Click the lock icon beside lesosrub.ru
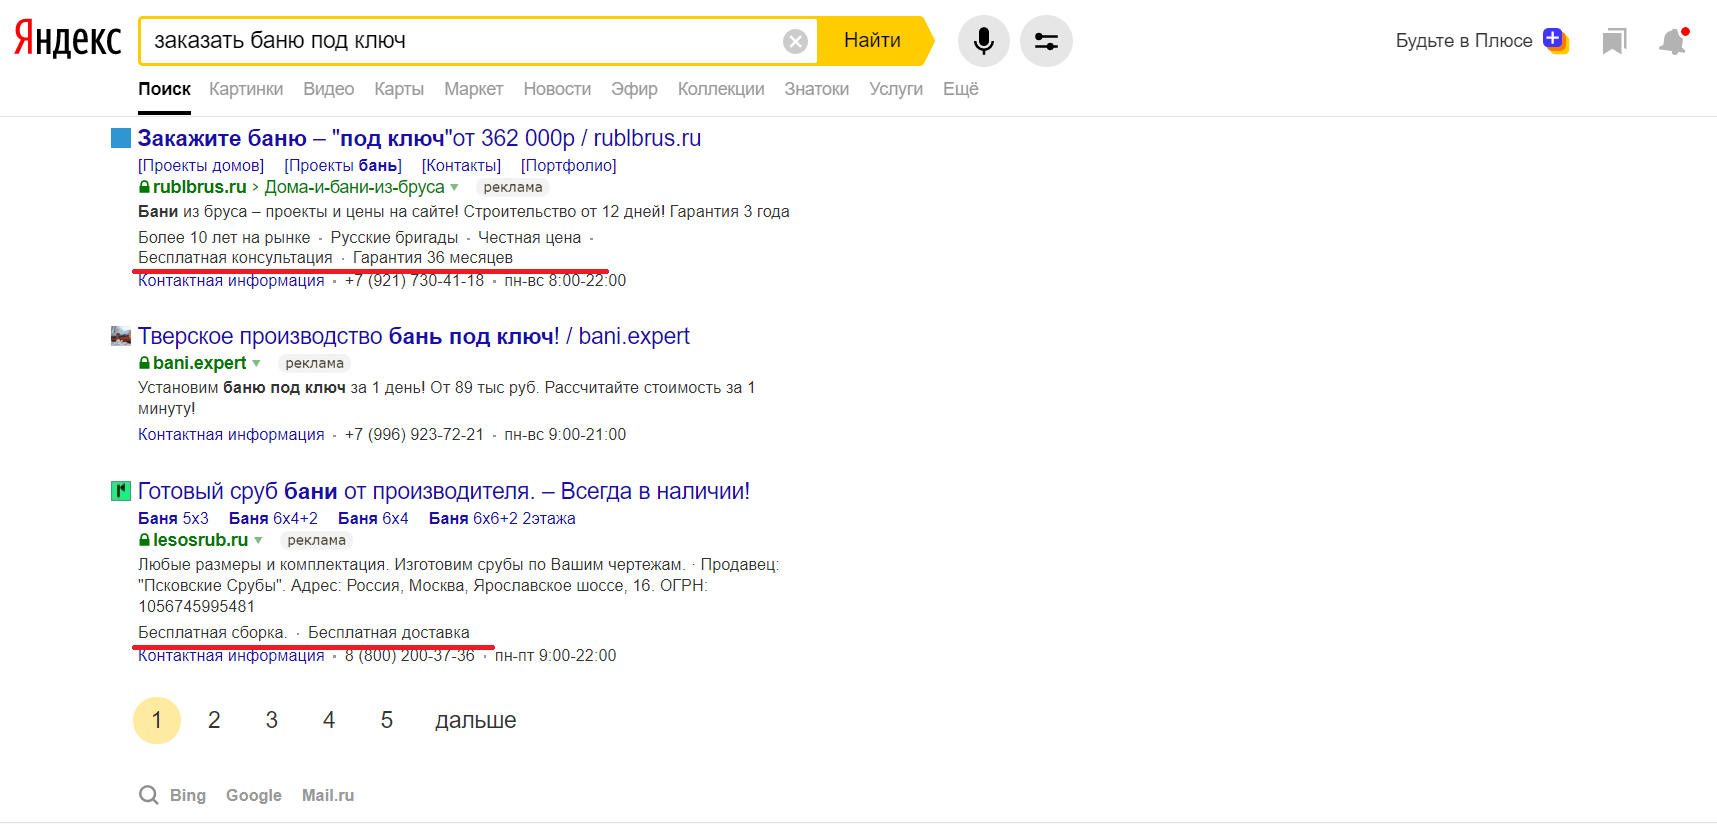The image size is (1717, 829). coord(144,540)
